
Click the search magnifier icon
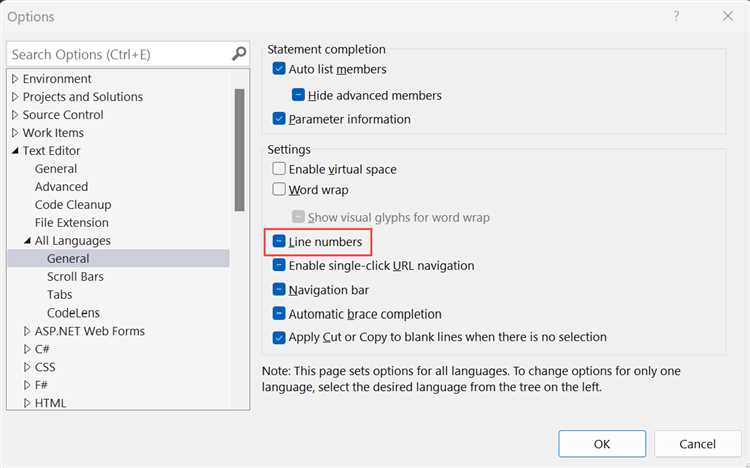pyautogui.click(x=239, y=54)
